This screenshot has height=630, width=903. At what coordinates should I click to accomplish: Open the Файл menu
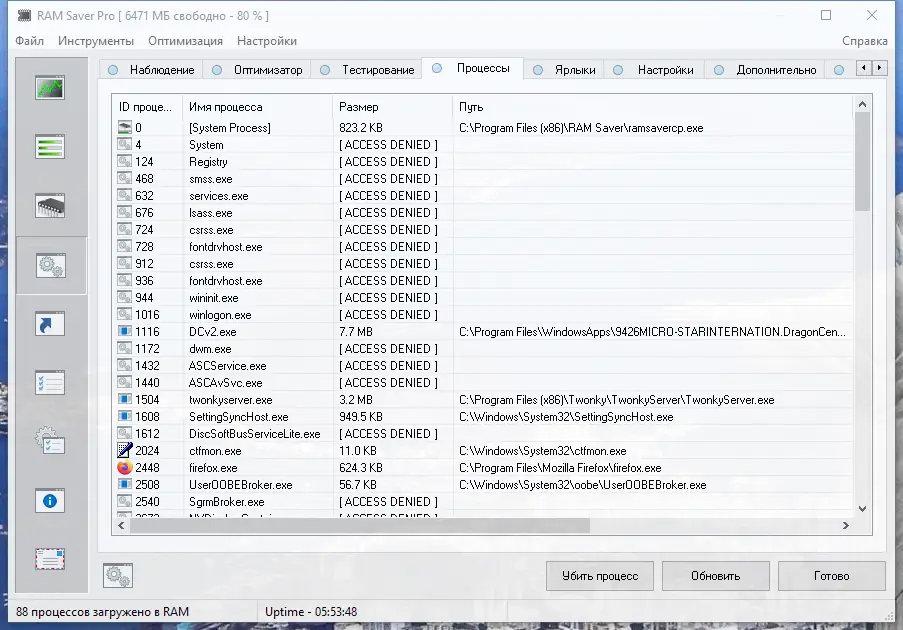coord(29,41)
